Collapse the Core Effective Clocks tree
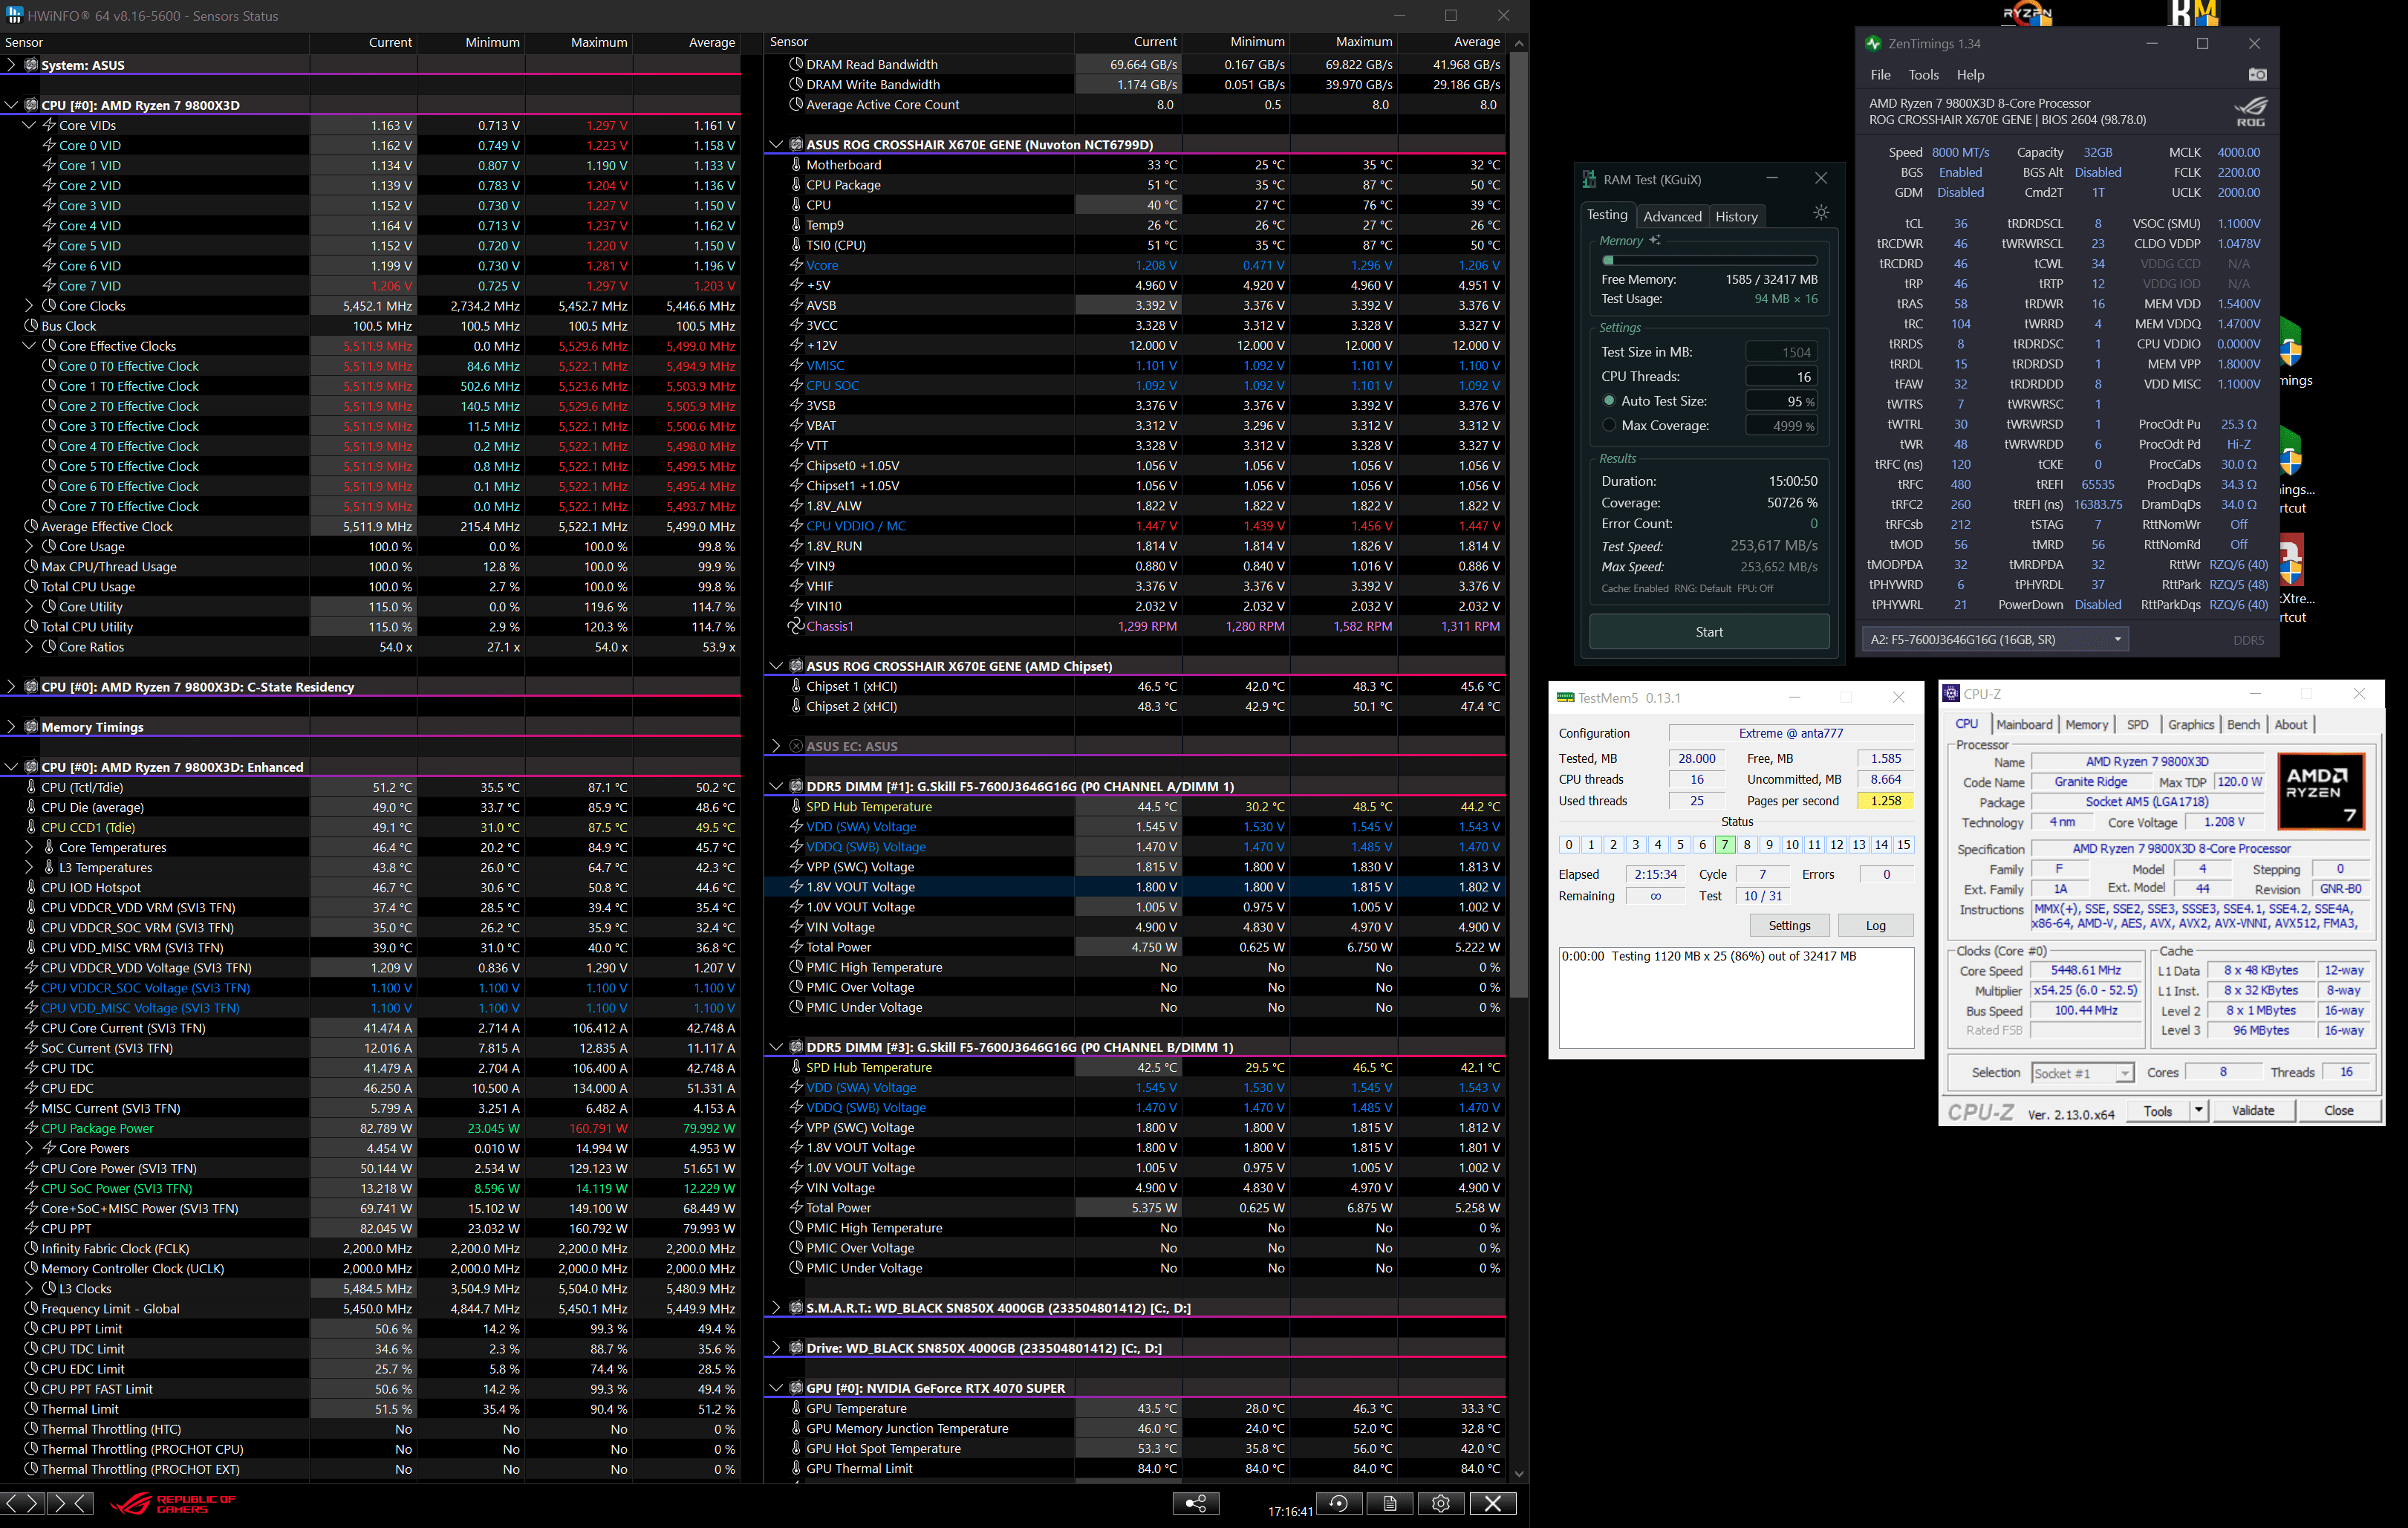This screenshot has width=2408, height=1528. click(x=29, y=346)
